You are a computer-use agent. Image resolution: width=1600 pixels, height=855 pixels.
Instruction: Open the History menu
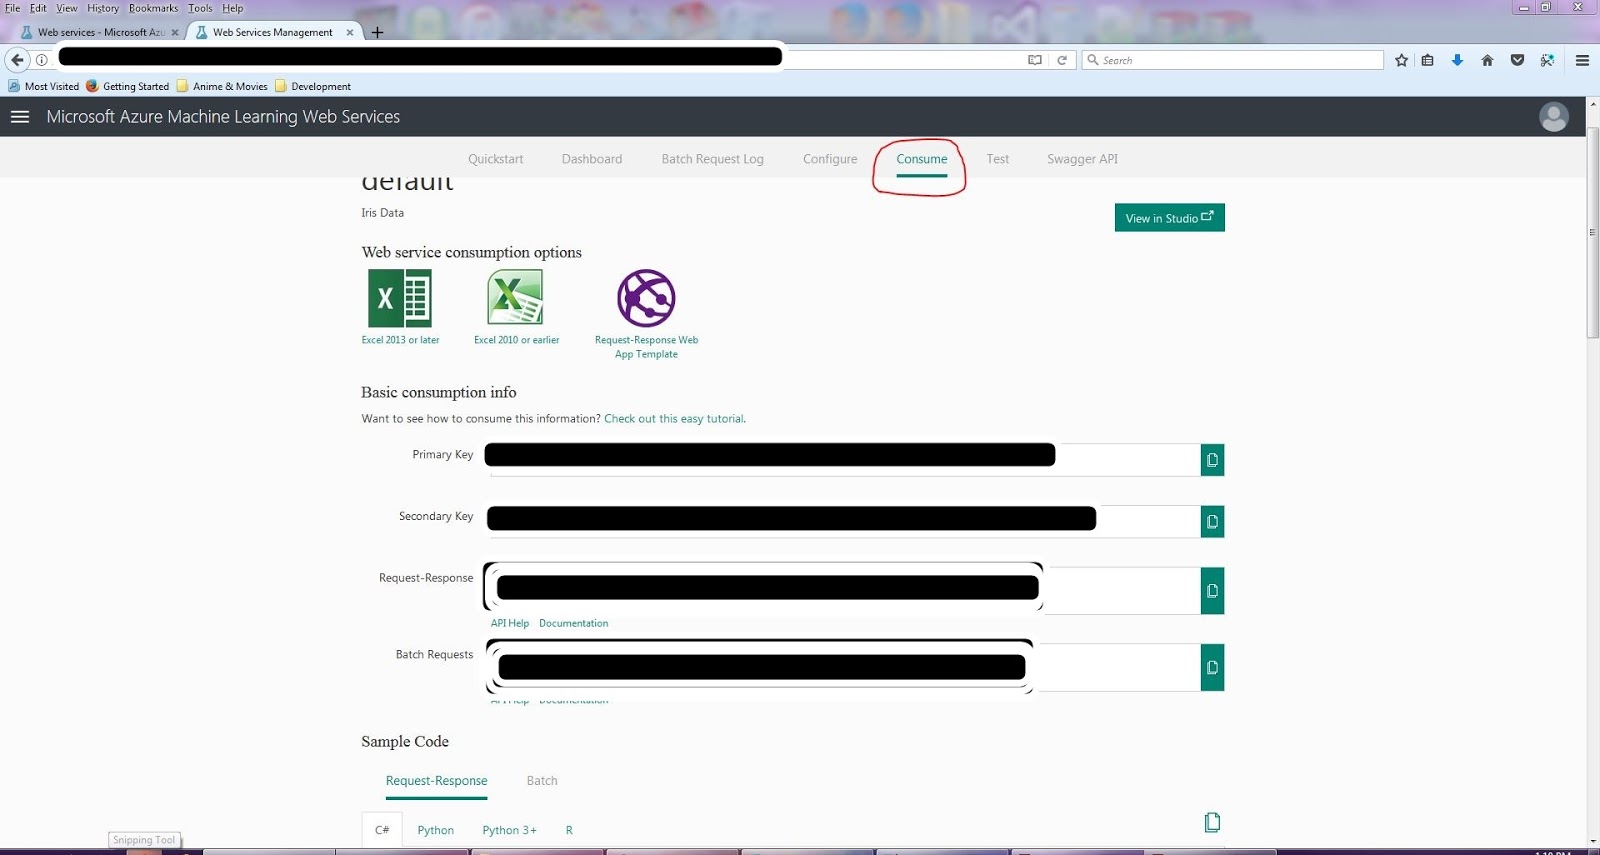pyautogui.click(x=103, y=8)
